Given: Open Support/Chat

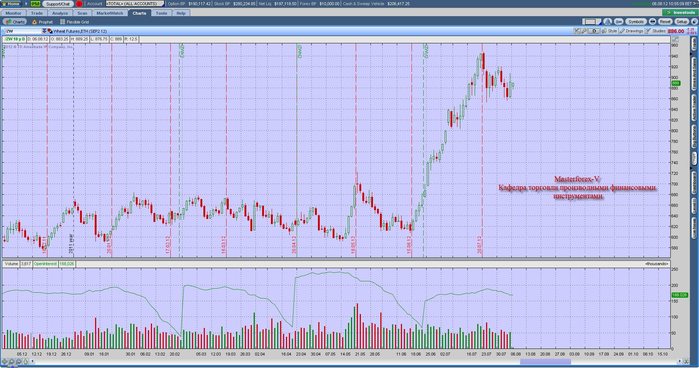Looking at the screenshot, I should [58, 4].
